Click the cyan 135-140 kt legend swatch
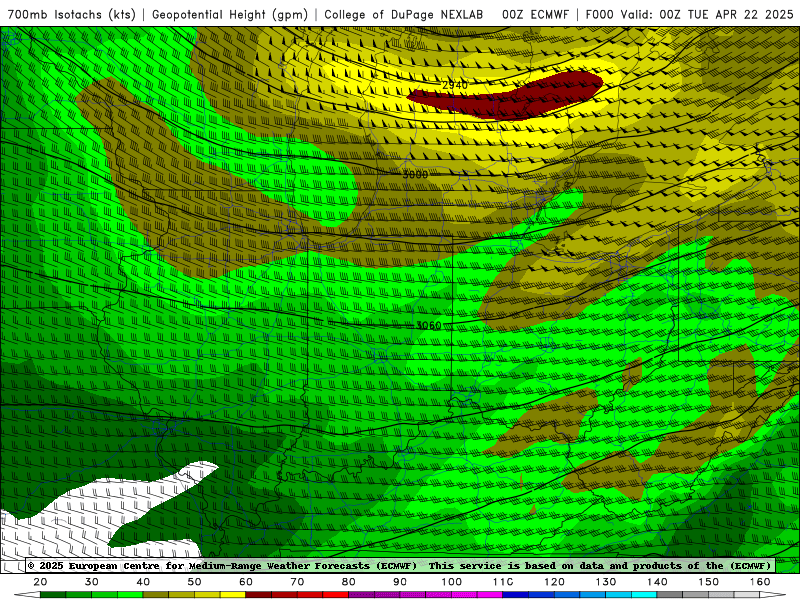Viewport: 800px width, 600px height. (644, 595)
